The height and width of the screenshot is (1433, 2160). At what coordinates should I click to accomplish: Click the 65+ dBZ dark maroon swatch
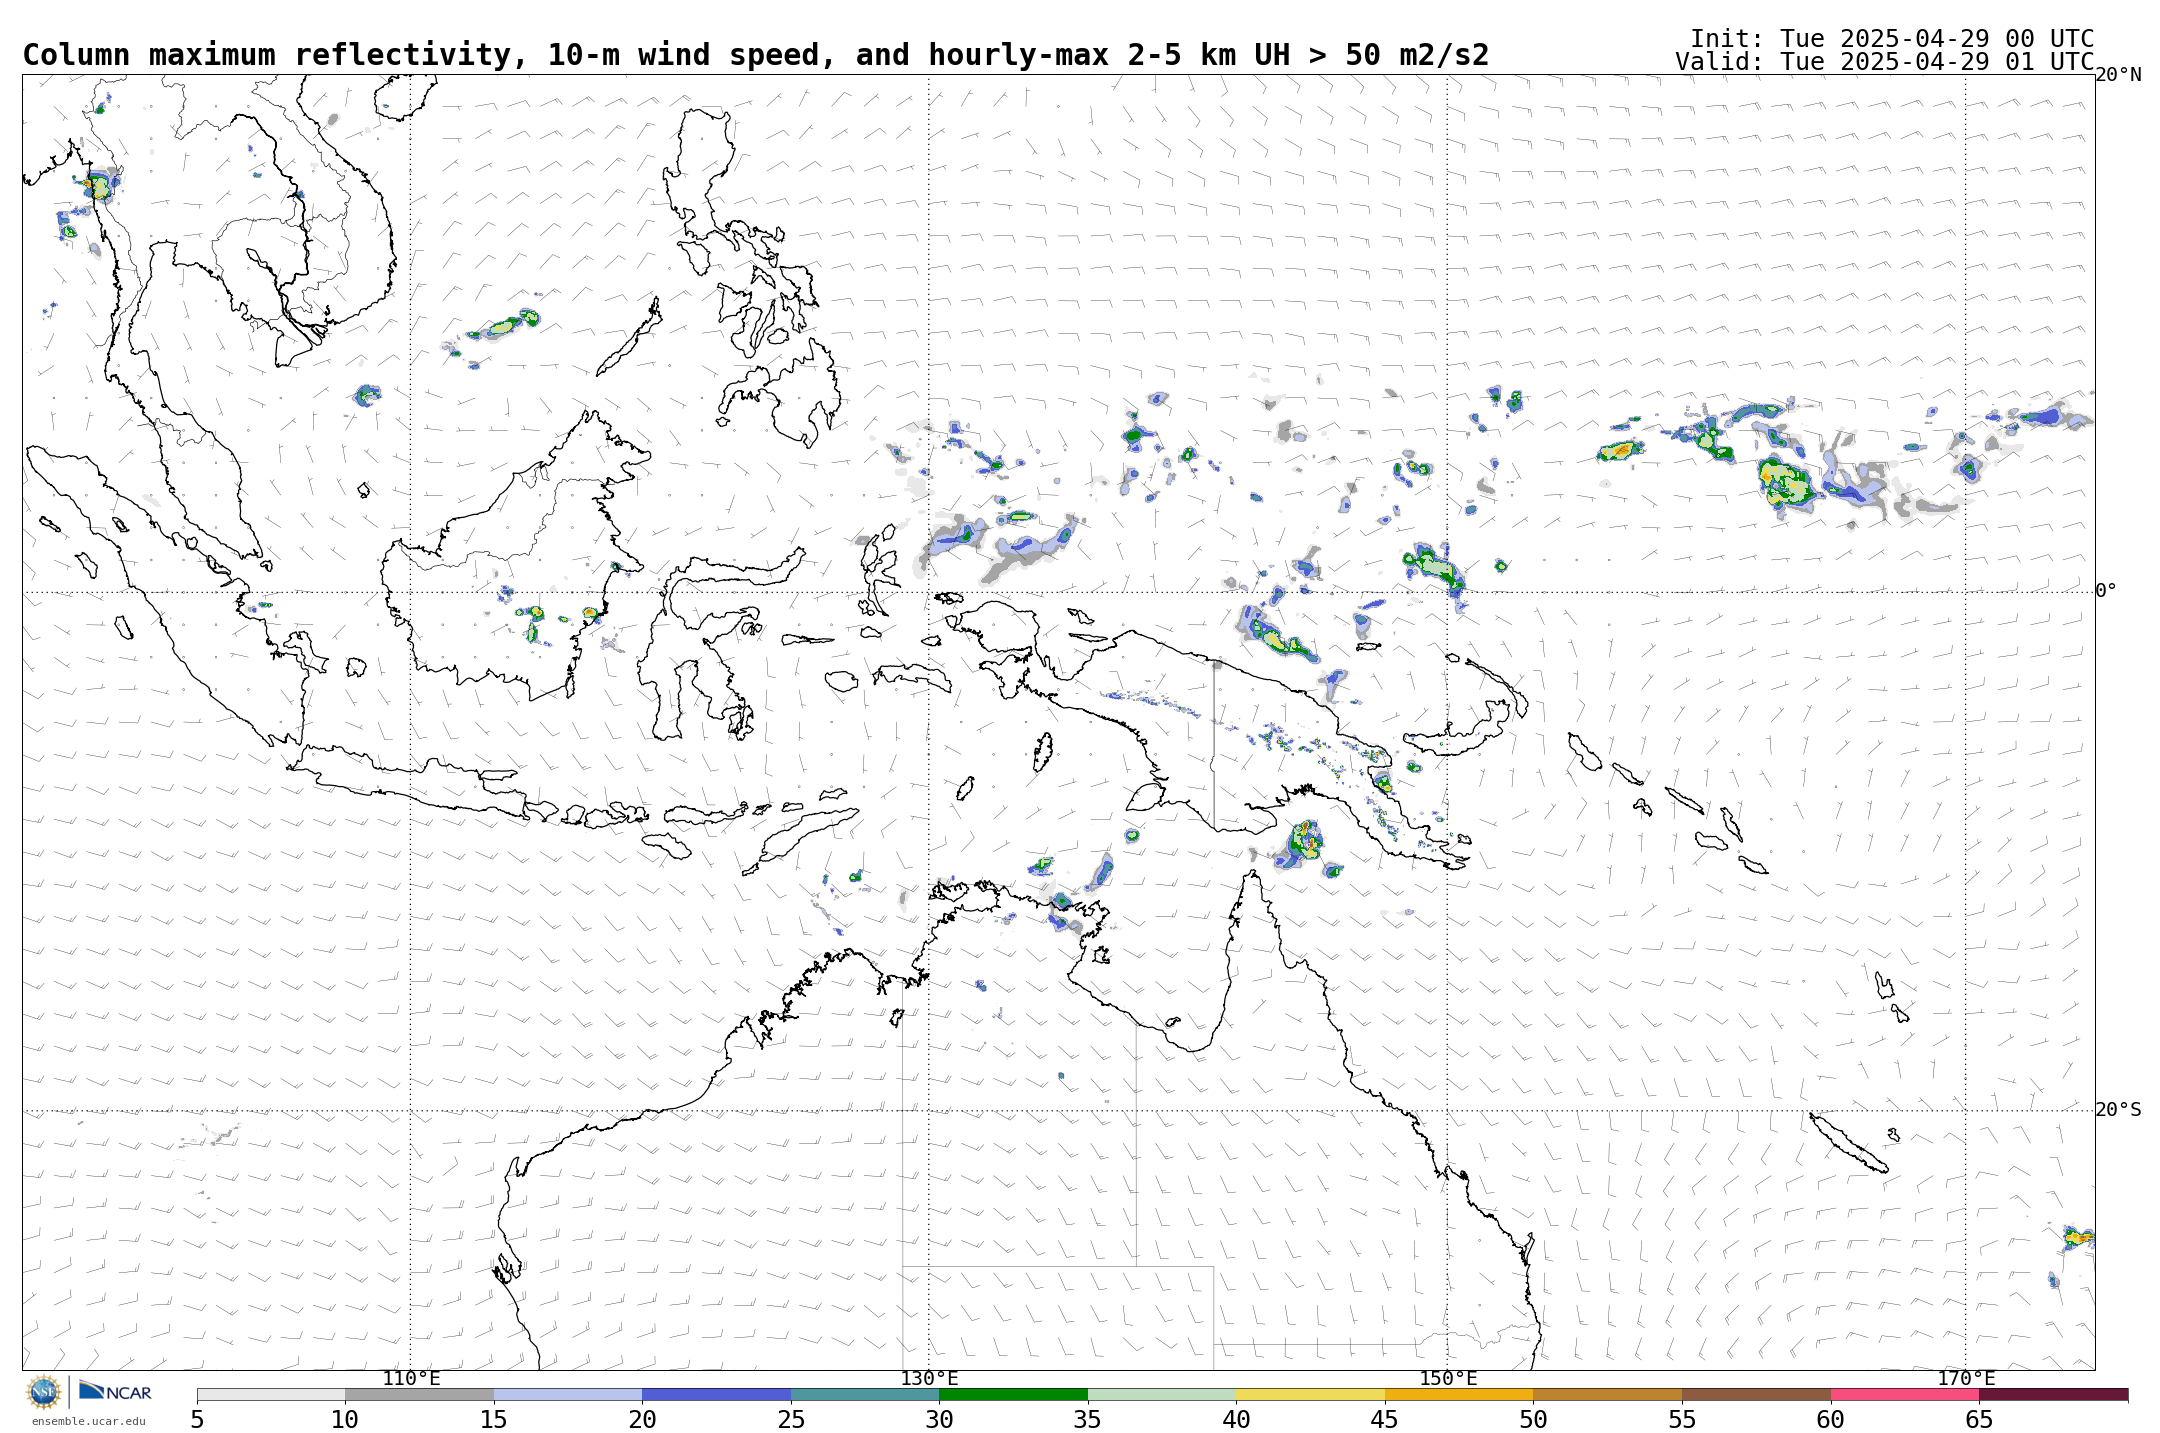click(2053, 1394)
